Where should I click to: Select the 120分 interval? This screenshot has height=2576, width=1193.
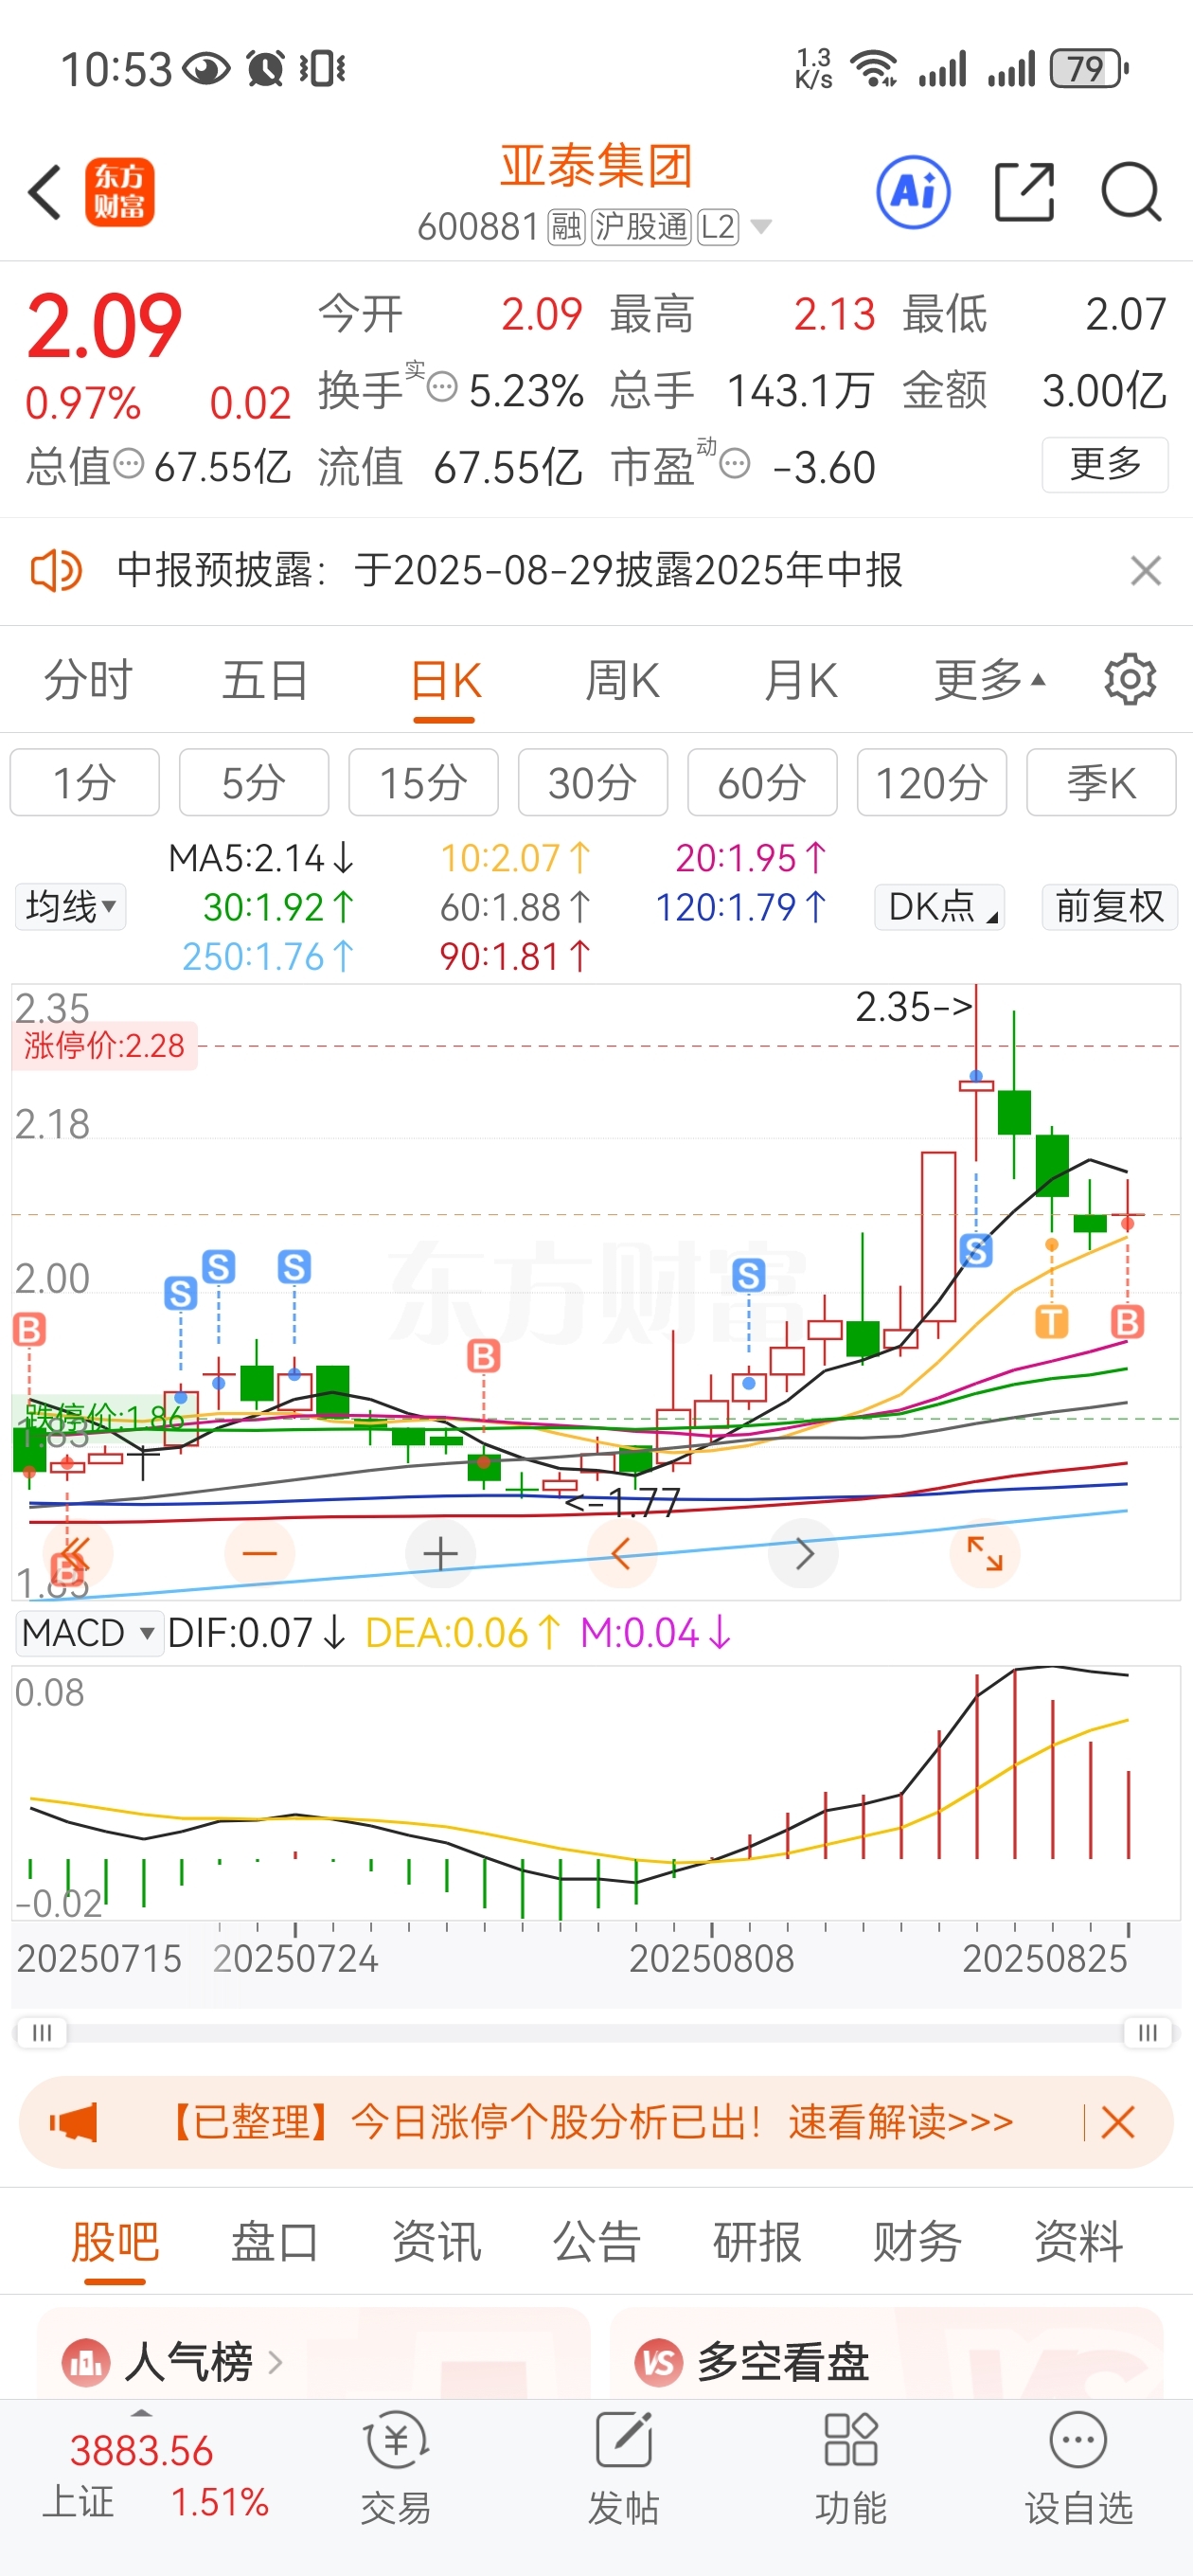932,782
